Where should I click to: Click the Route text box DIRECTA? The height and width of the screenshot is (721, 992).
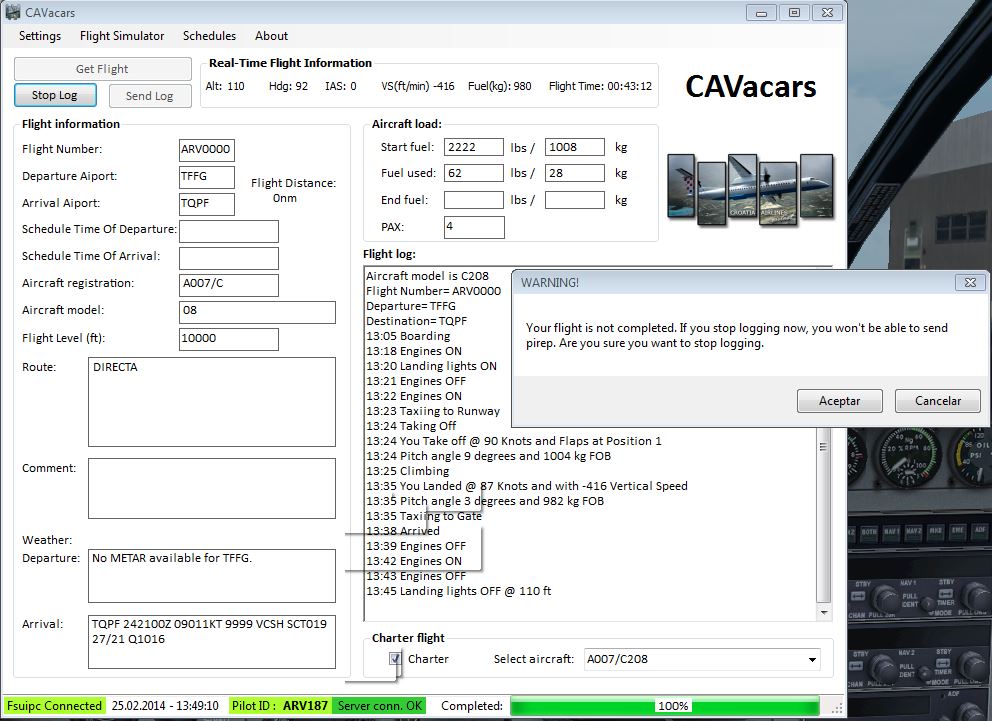212,402
